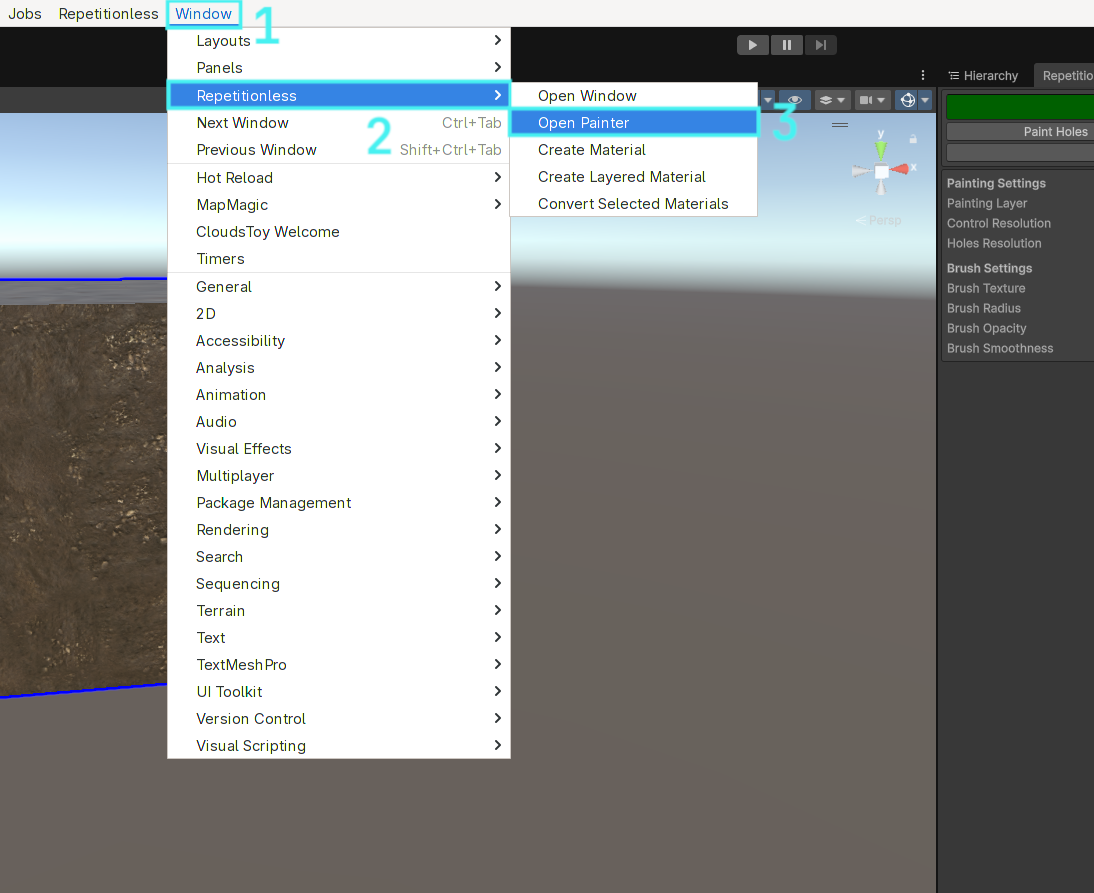The width and height of the screenshot is (1094, 893).
Task: Click the Paint Holes button
Action: [x=1020, y=132]
